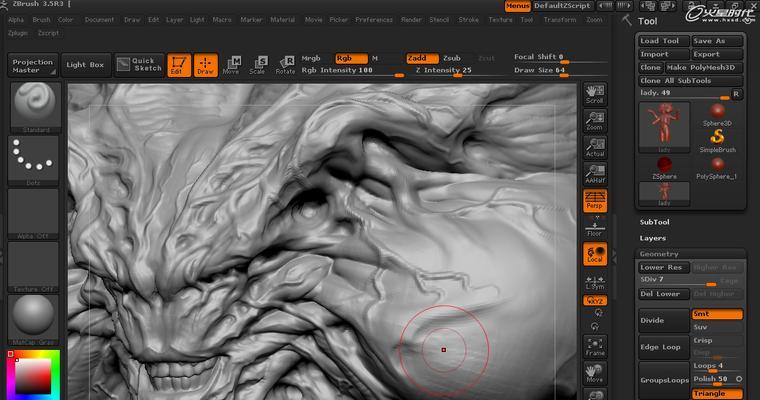
Task: Enable Mrgb paint mode
Action: pyautogui.click(x=311, y=58)
